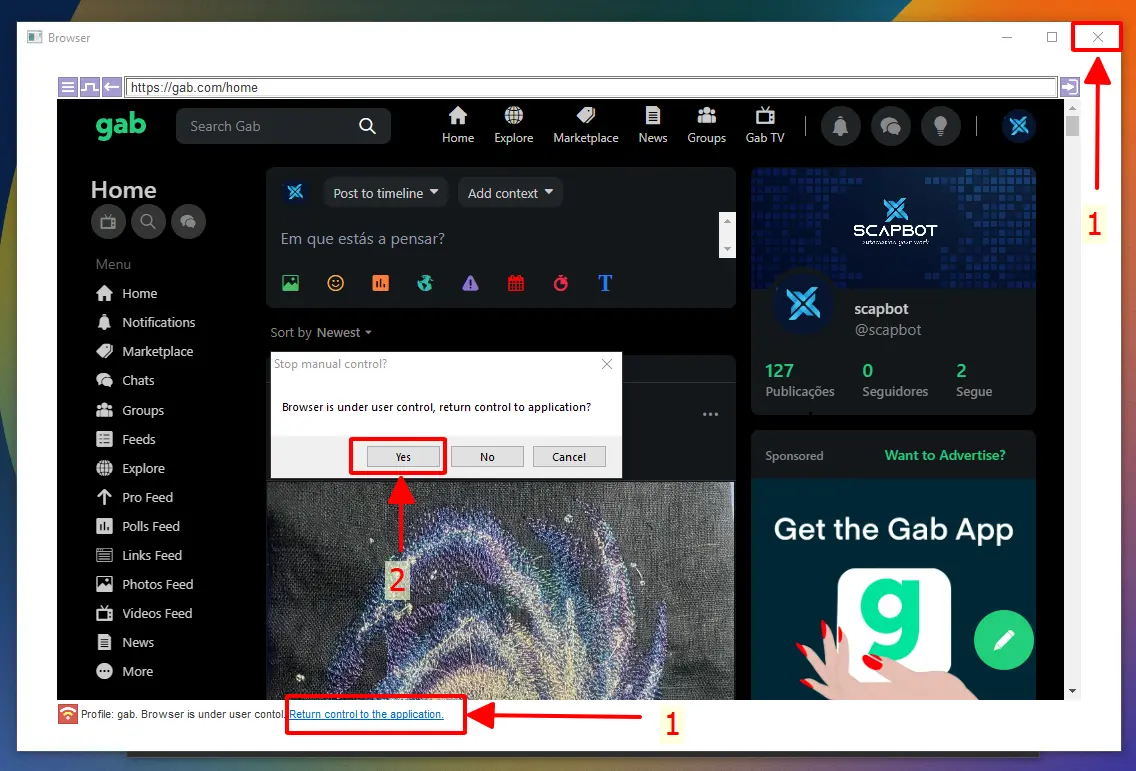Screen dimensions: 1136x771
Task: Click the green compose pencil floating button
Action: tap(1003, 641)
